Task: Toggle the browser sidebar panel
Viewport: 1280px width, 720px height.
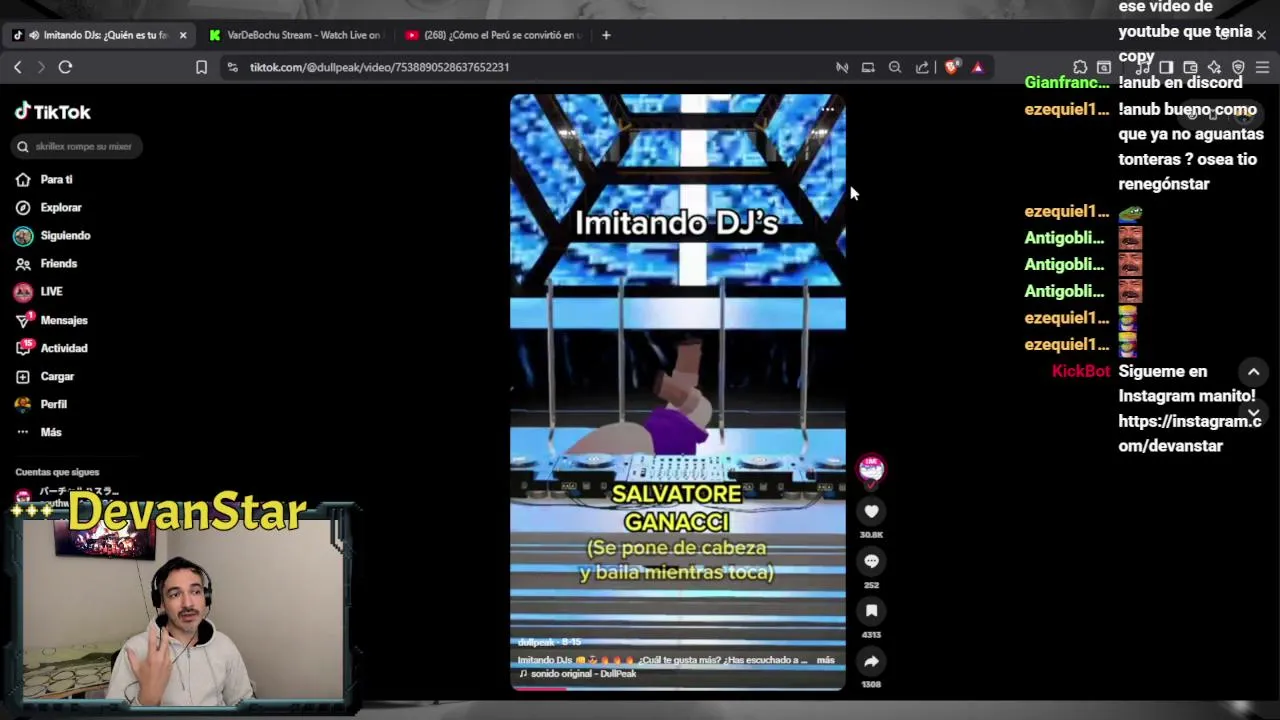Action: pos(1166,67)
